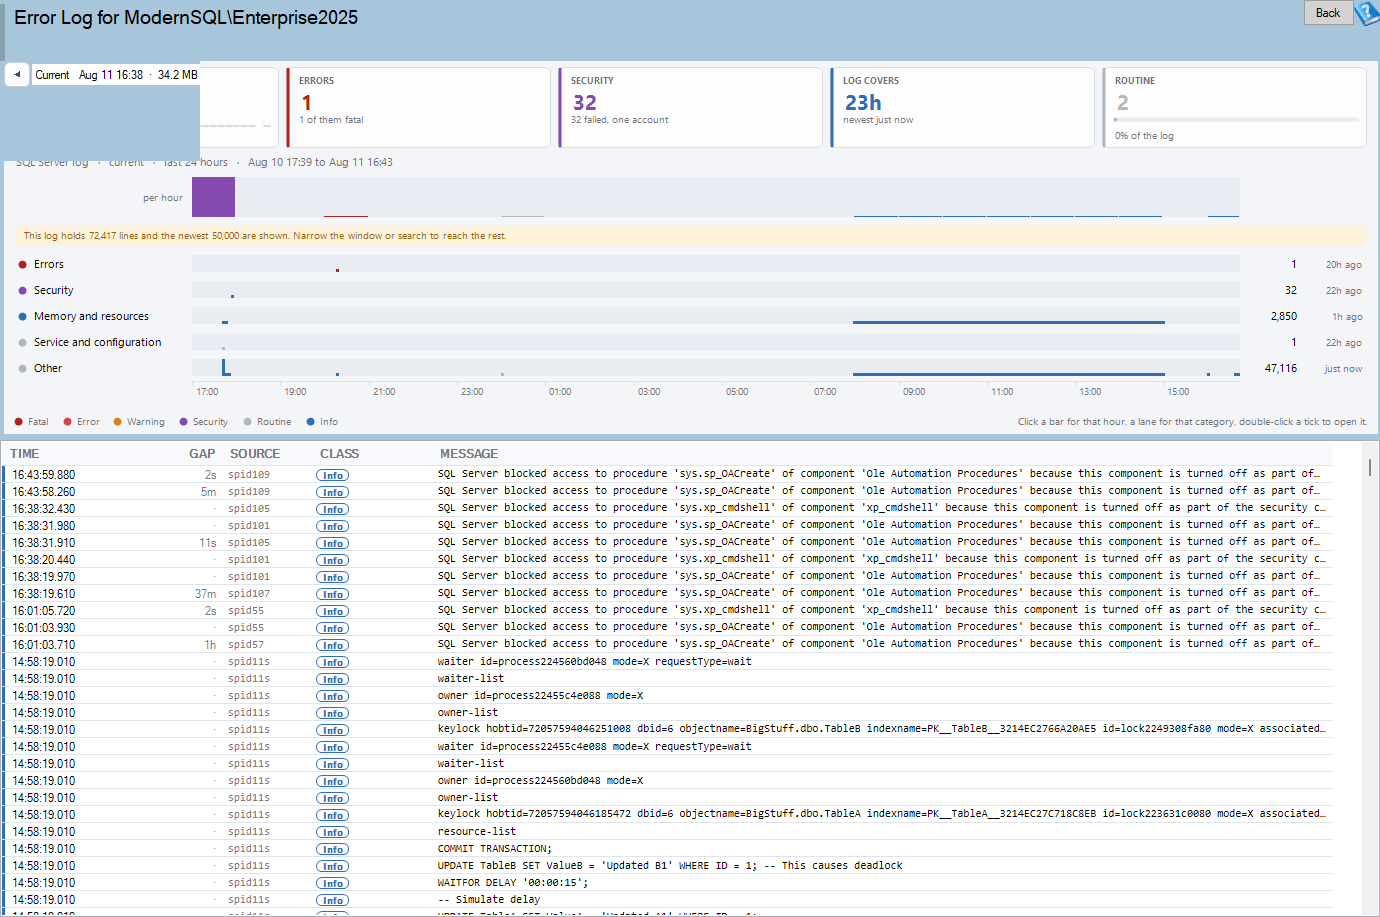1380x917 pixels.
Task: Click the Info badge on the COMMIT TRANSACTION row
Action: [333, 849]
